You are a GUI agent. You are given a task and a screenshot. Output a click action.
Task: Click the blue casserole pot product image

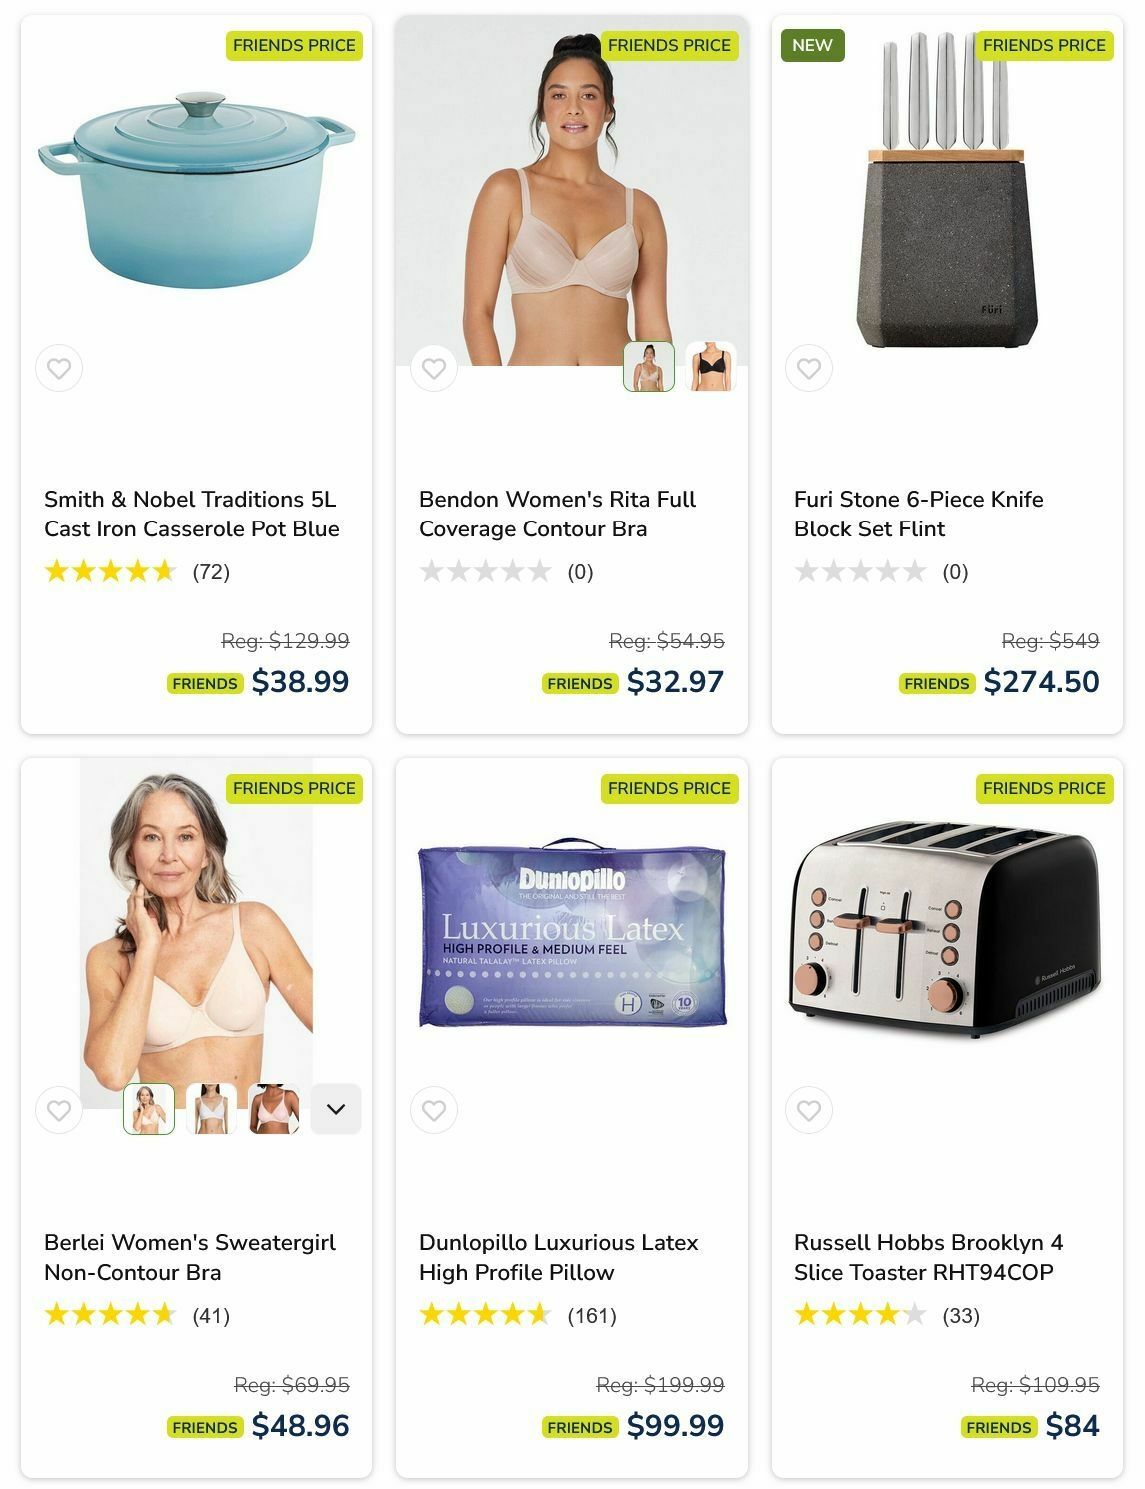pyautogui.click(x=196, y=190)
